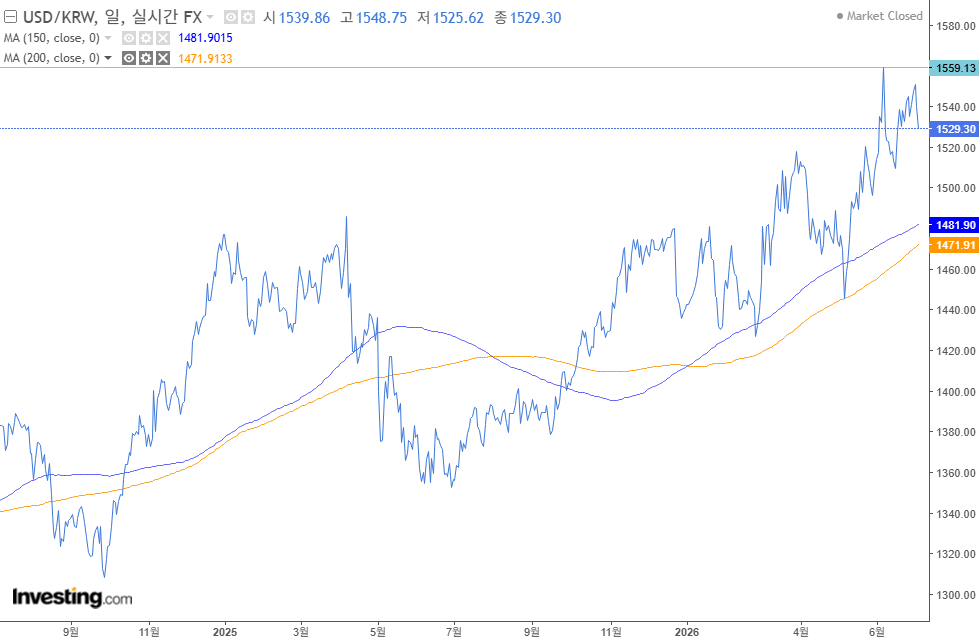Click the 11월 label left of 2026
The height and width of the screenshot is (639, 979).
(x=611, y=632)
